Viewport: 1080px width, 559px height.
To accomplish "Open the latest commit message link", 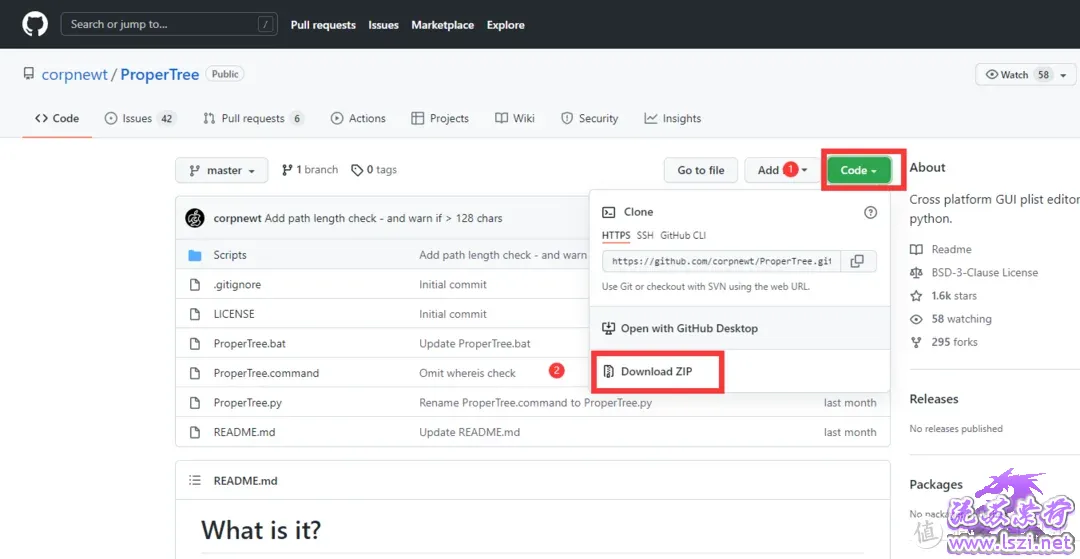I will [384, 218].
